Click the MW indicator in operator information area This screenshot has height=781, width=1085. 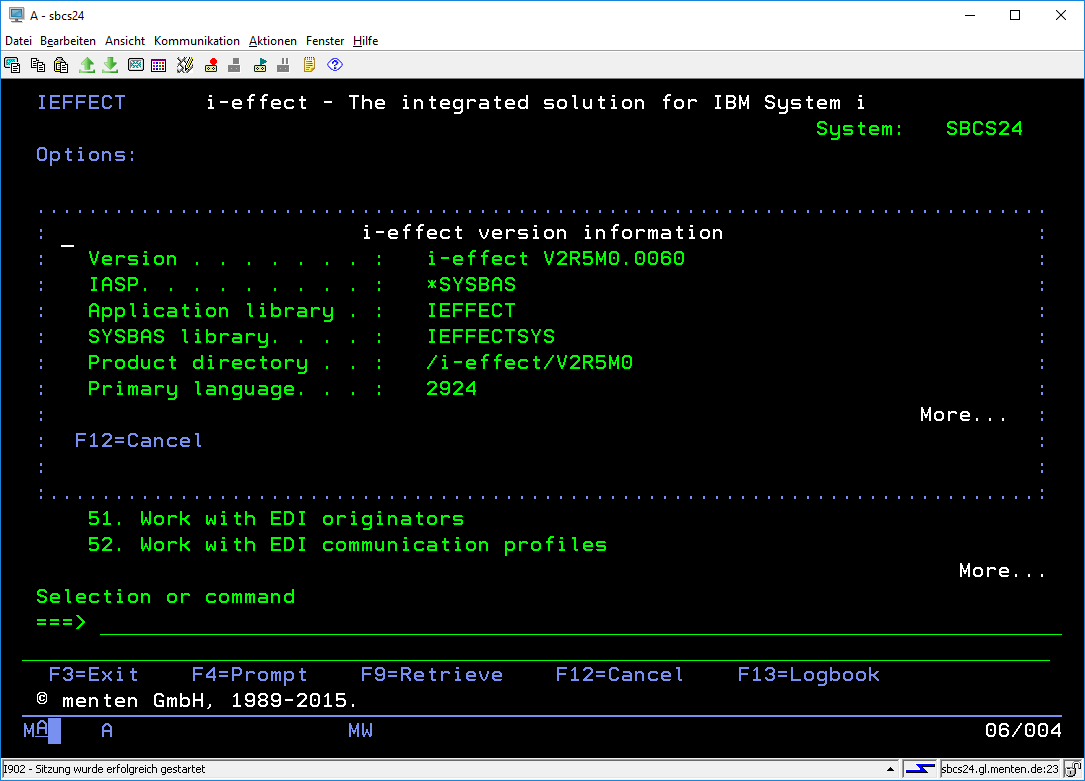[x=361, y=730]
